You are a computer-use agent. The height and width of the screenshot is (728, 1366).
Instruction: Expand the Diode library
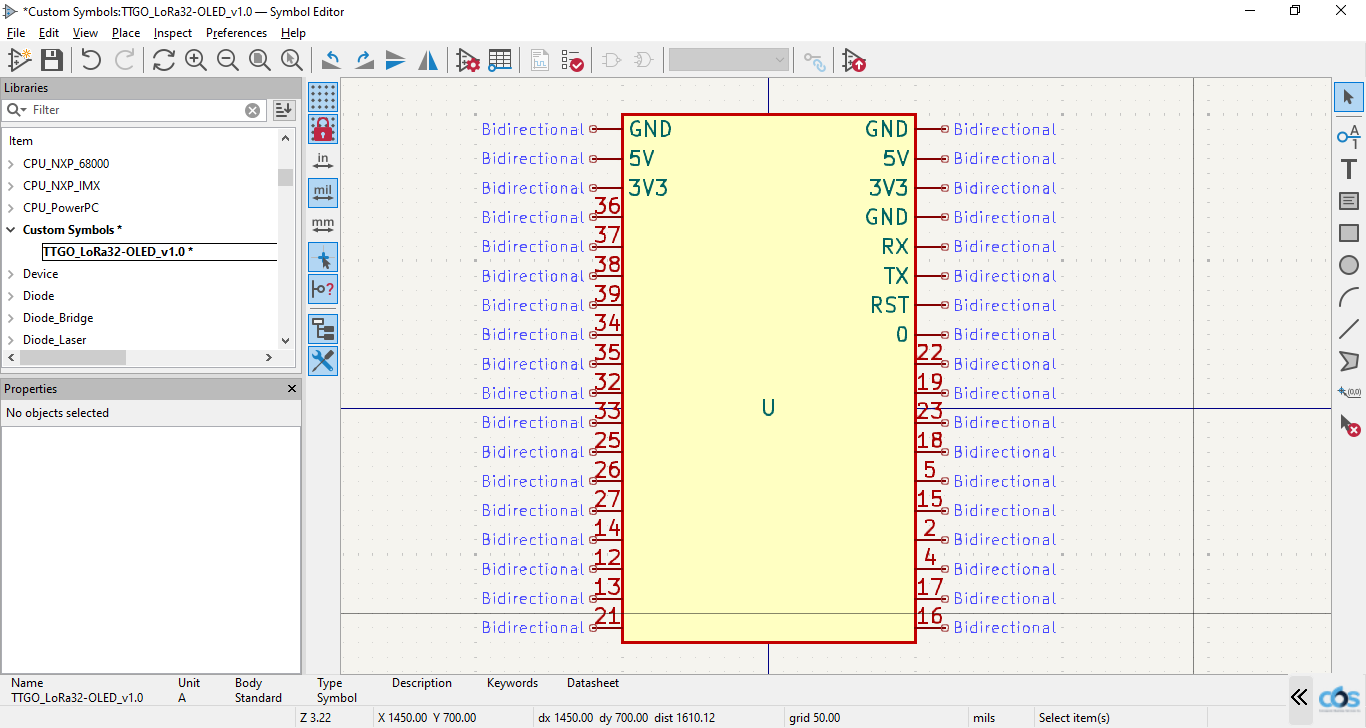click(x=11, y=296)
